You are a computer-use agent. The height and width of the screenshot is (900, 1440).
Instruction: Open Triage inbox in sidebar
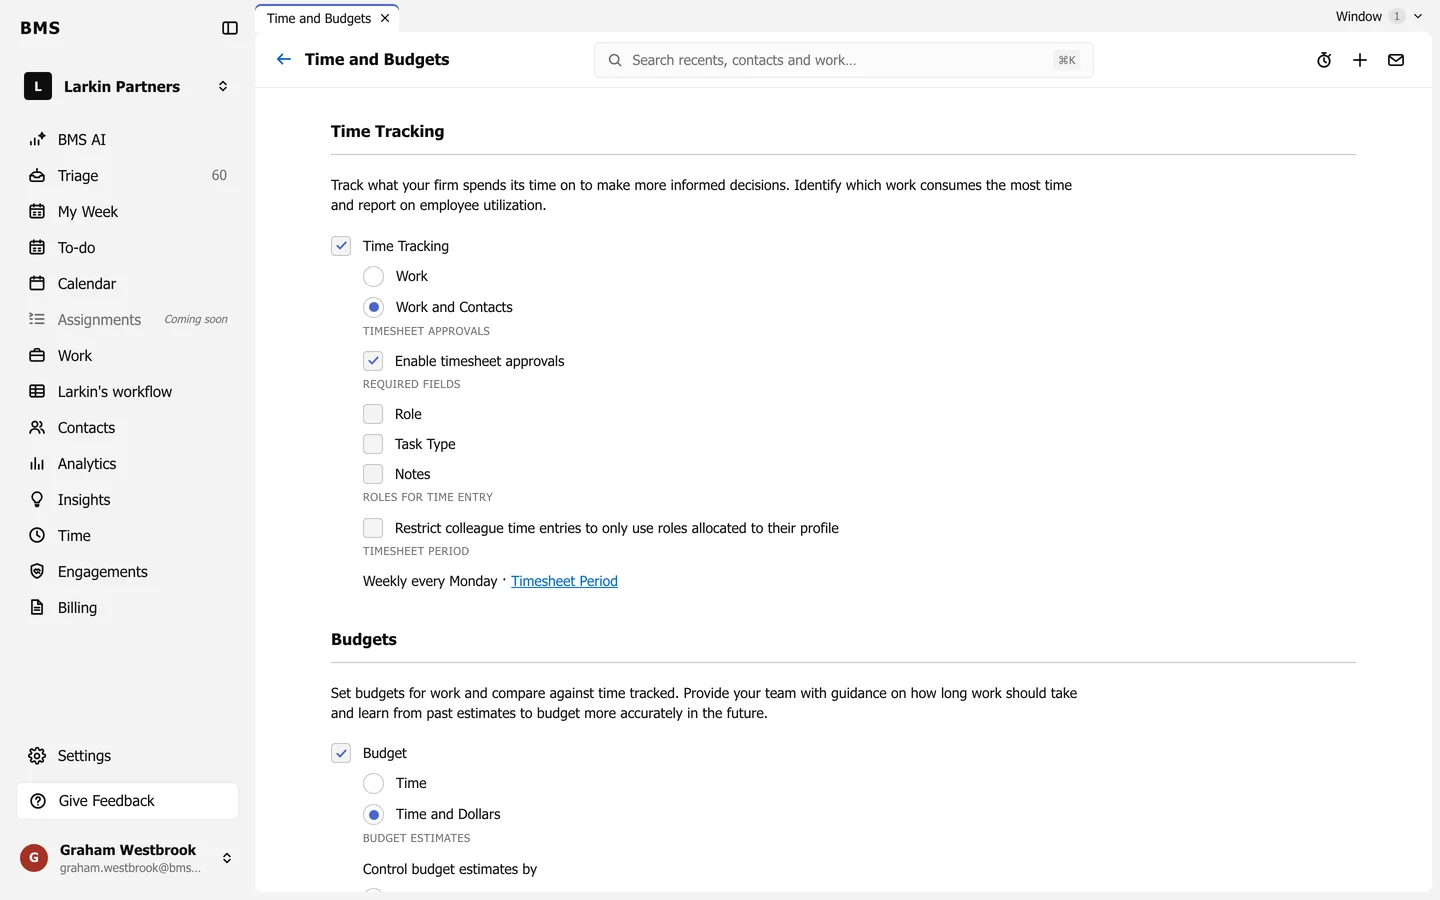[x=128, y=175]
